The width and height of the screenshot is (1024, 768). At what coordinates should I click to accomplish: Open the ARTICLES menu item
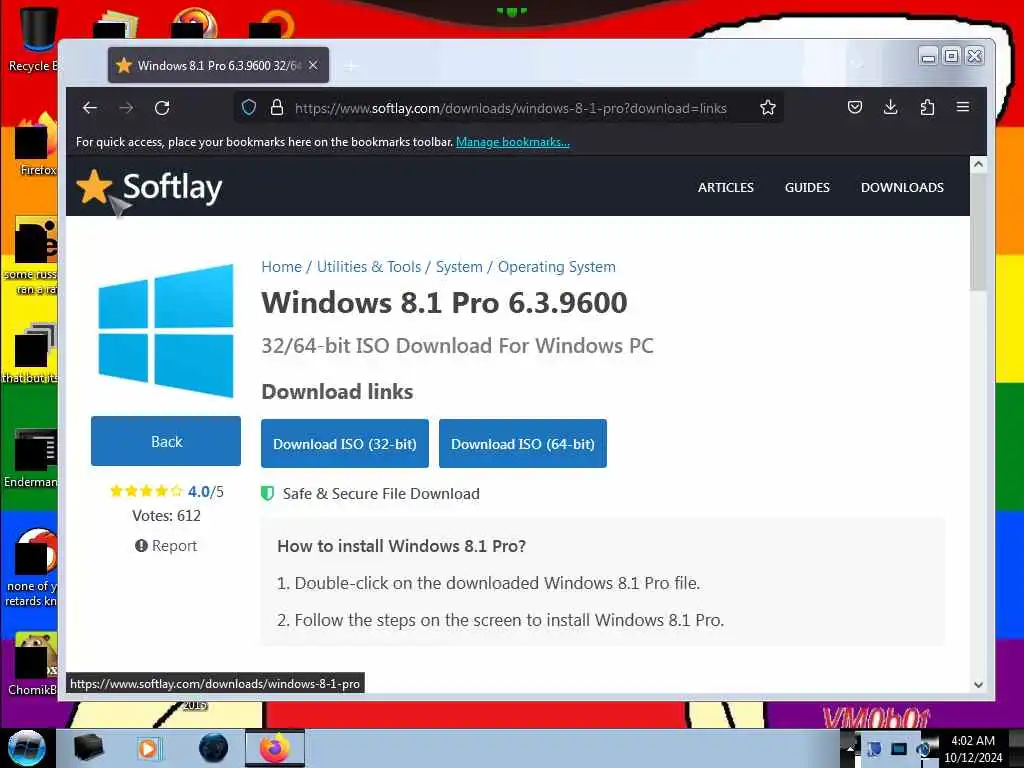tap(726, 187)
